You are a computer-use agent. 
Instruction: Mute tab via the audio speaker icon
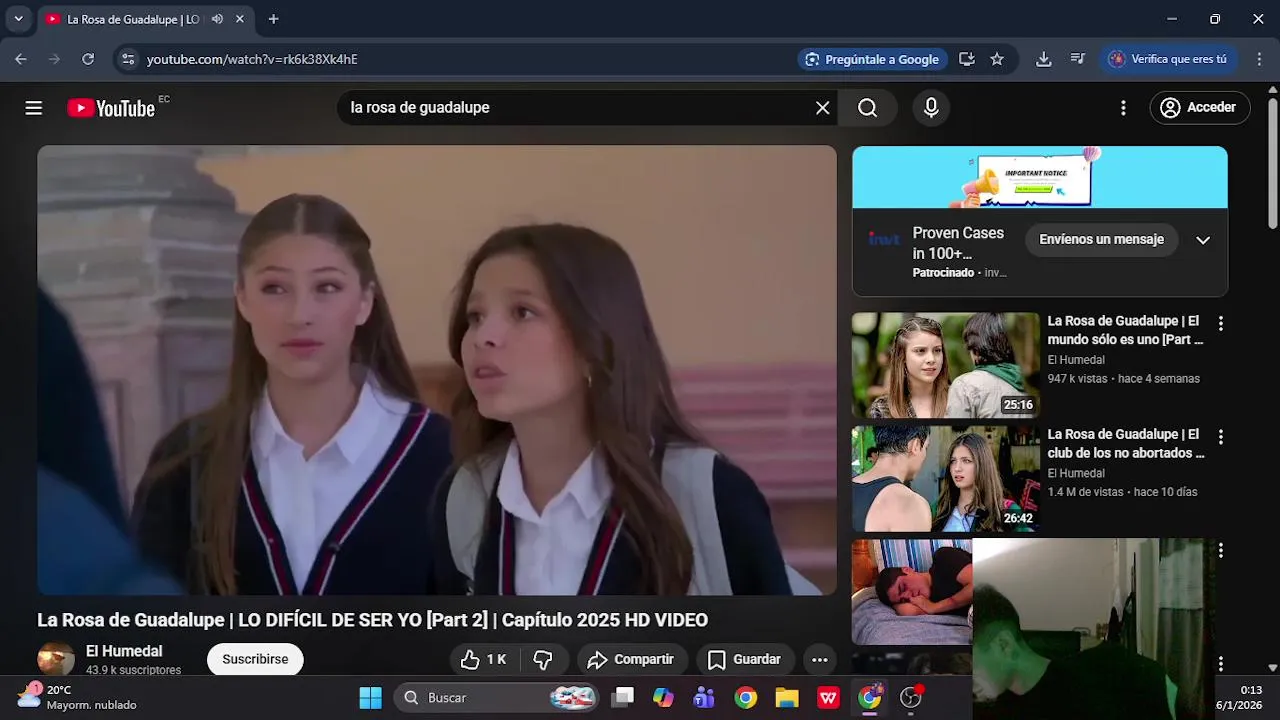pyautogui.click(x=217, y=19)
